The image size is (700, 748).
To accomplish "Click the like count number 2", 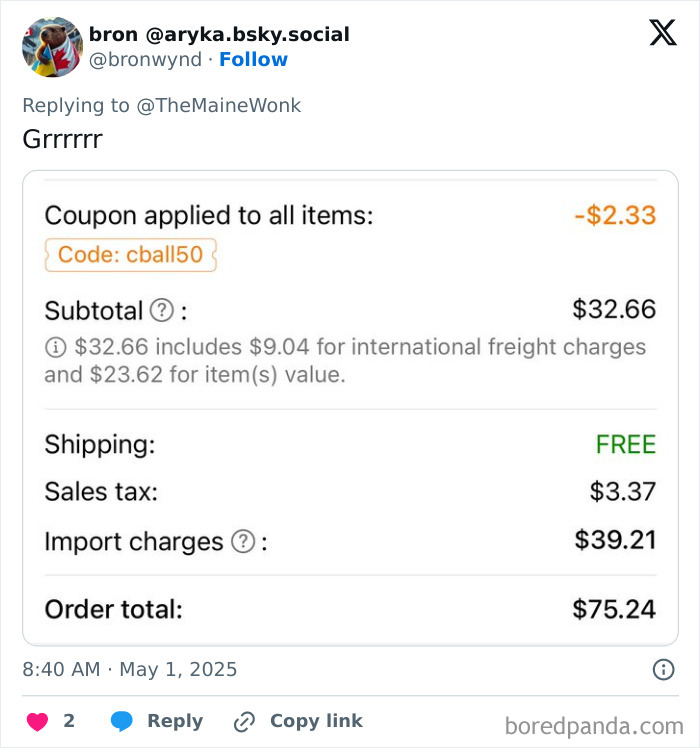I will click(x=69, y=721).
